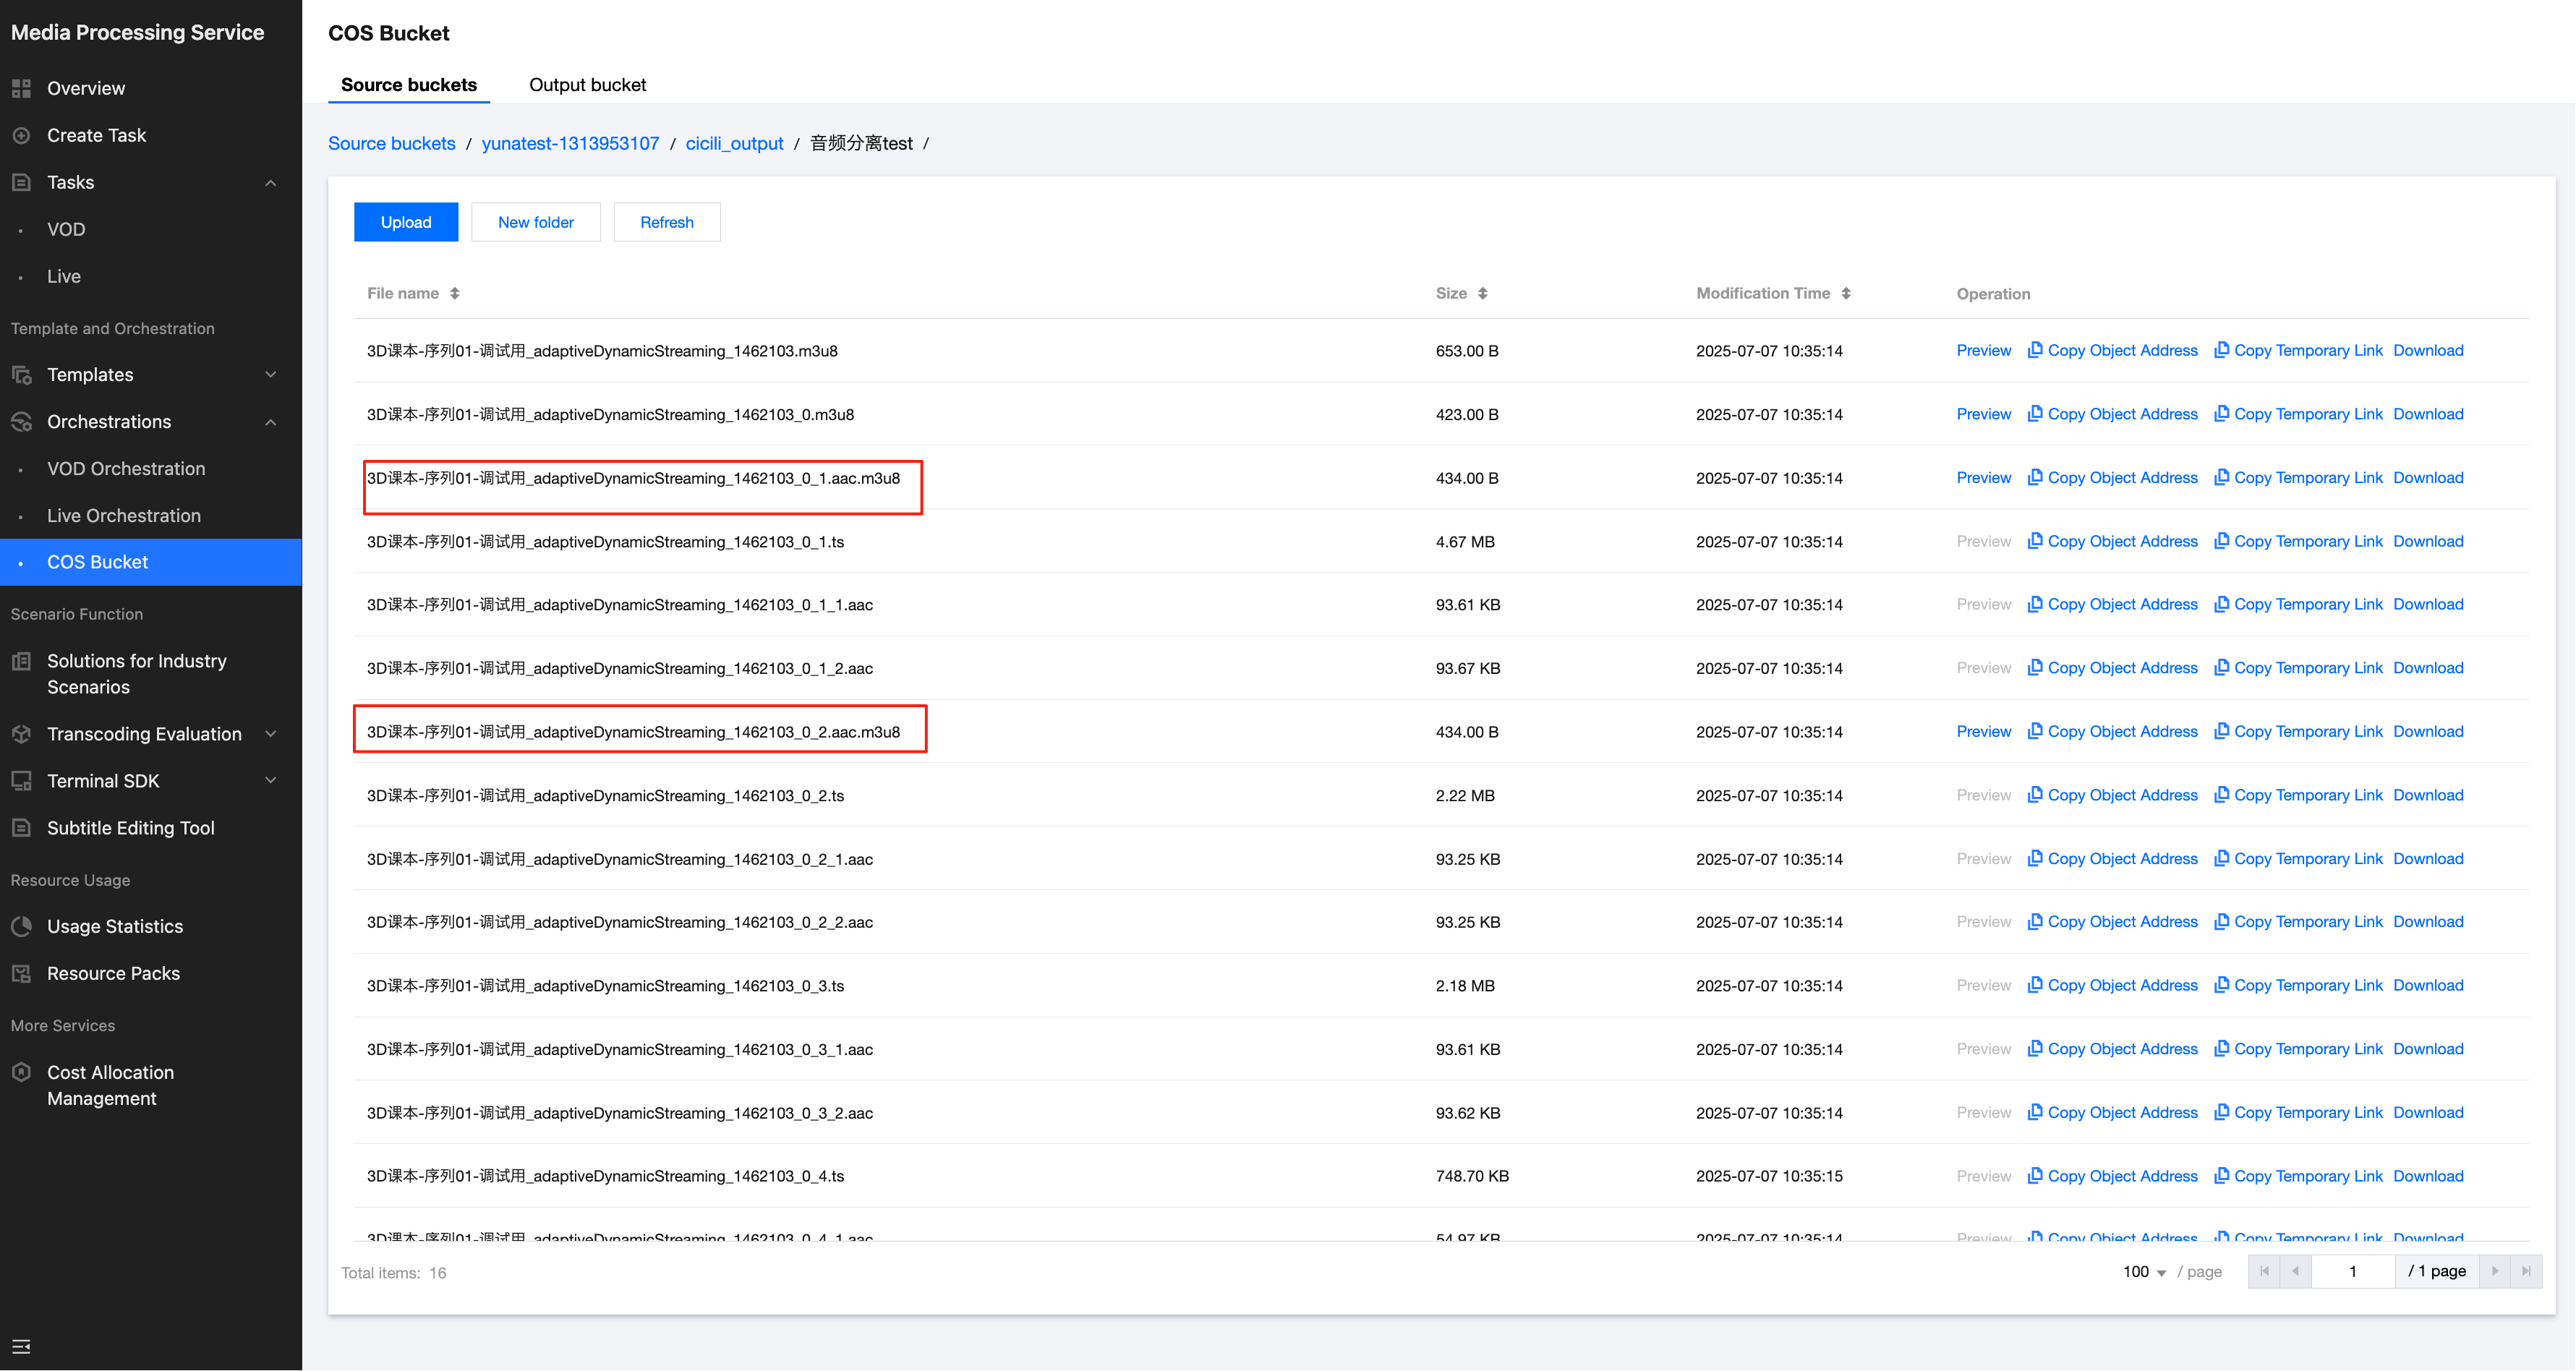
Task: Sort by File name arrow icon
Action: 455,294
